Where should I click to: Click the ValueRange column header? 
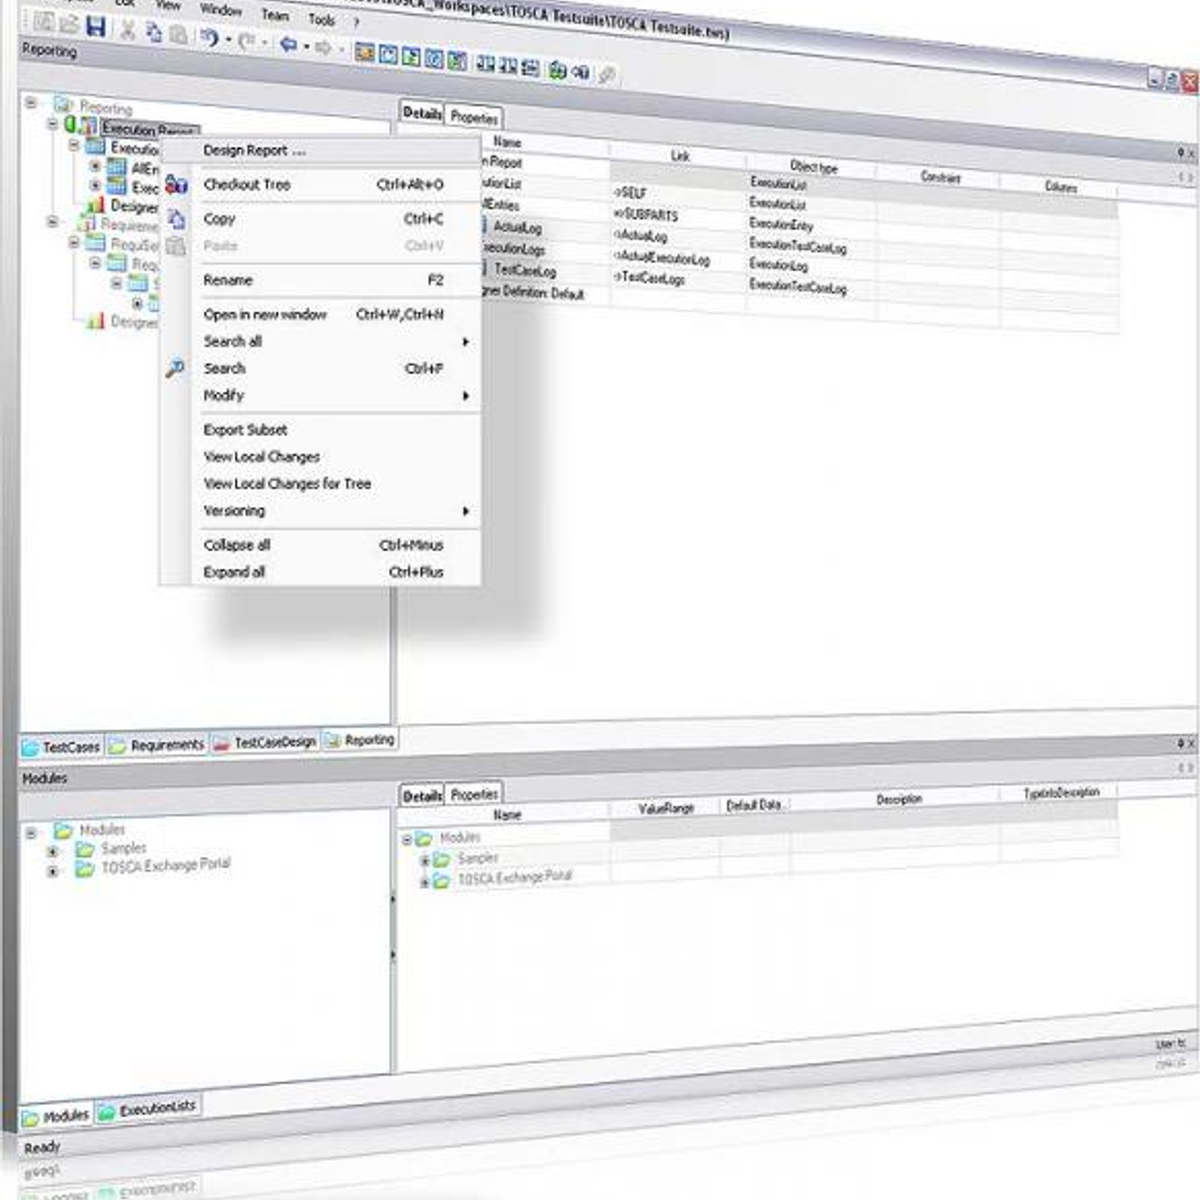(666, 808)
